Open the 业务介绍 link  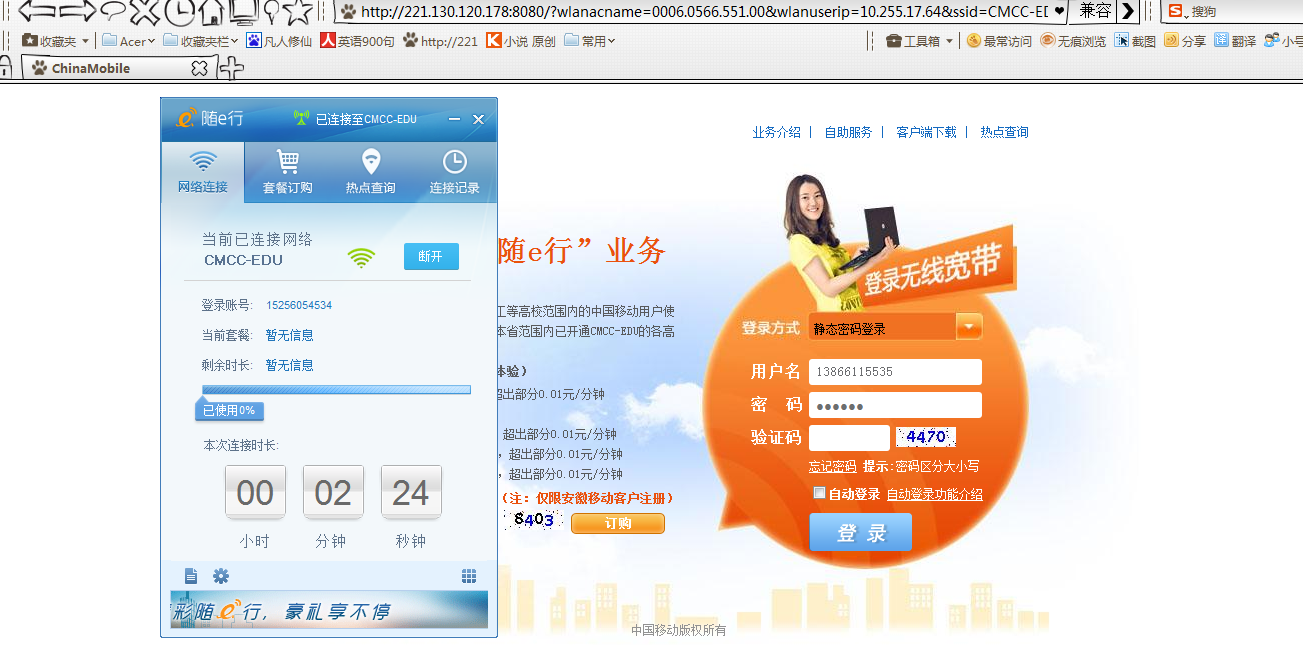[777, 132]
